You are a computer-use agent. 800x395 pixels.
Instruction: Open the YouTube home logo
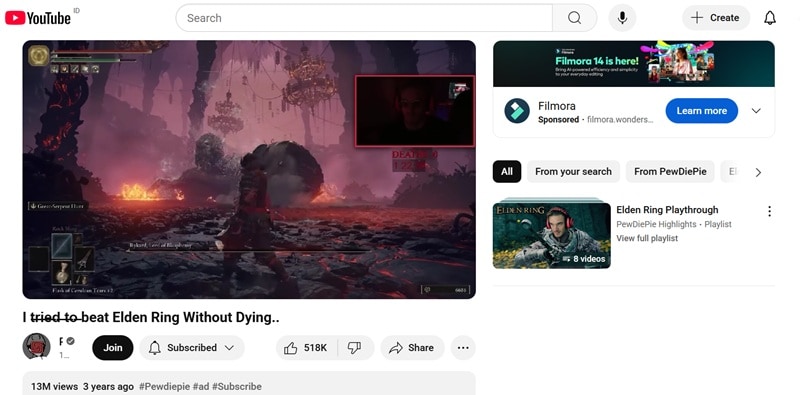[38, 18]
